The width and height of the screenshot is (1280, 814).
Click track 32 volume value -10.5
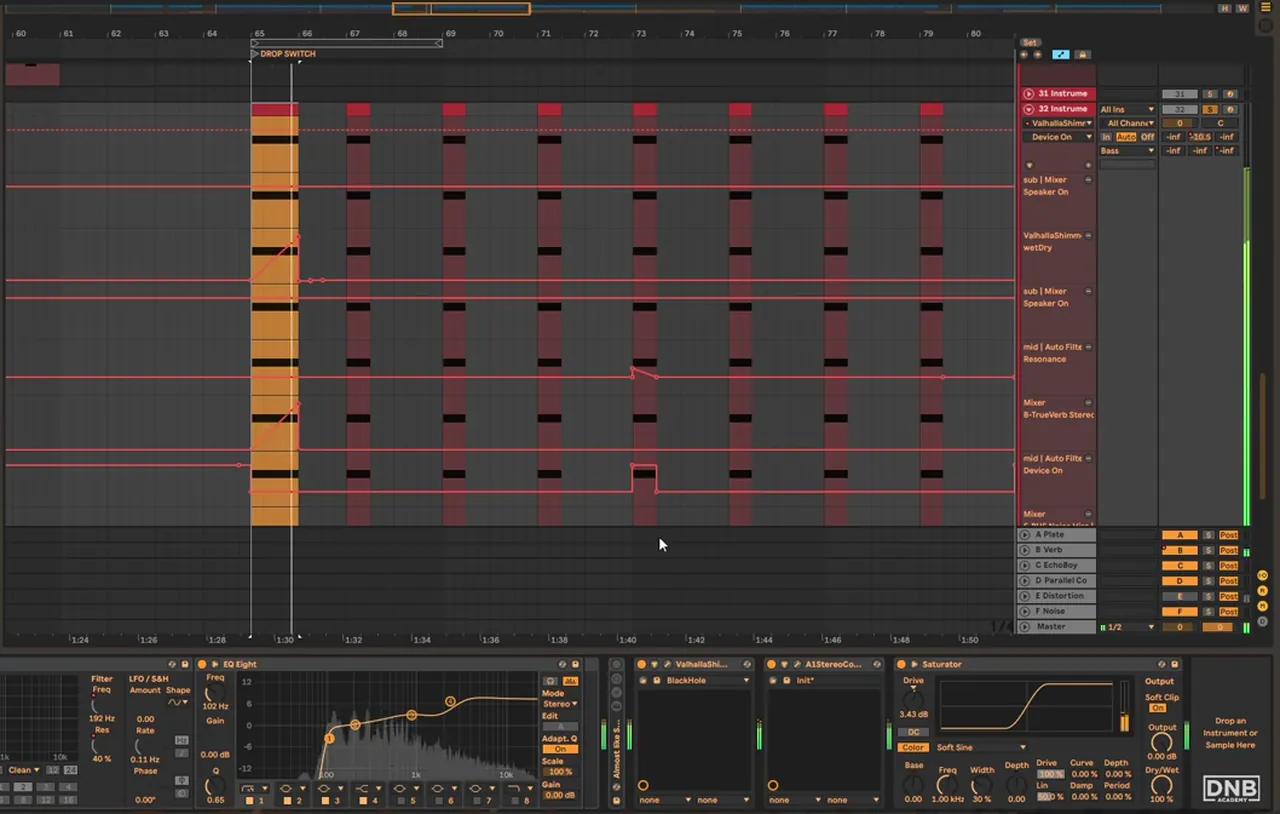tap(1200, 137)
